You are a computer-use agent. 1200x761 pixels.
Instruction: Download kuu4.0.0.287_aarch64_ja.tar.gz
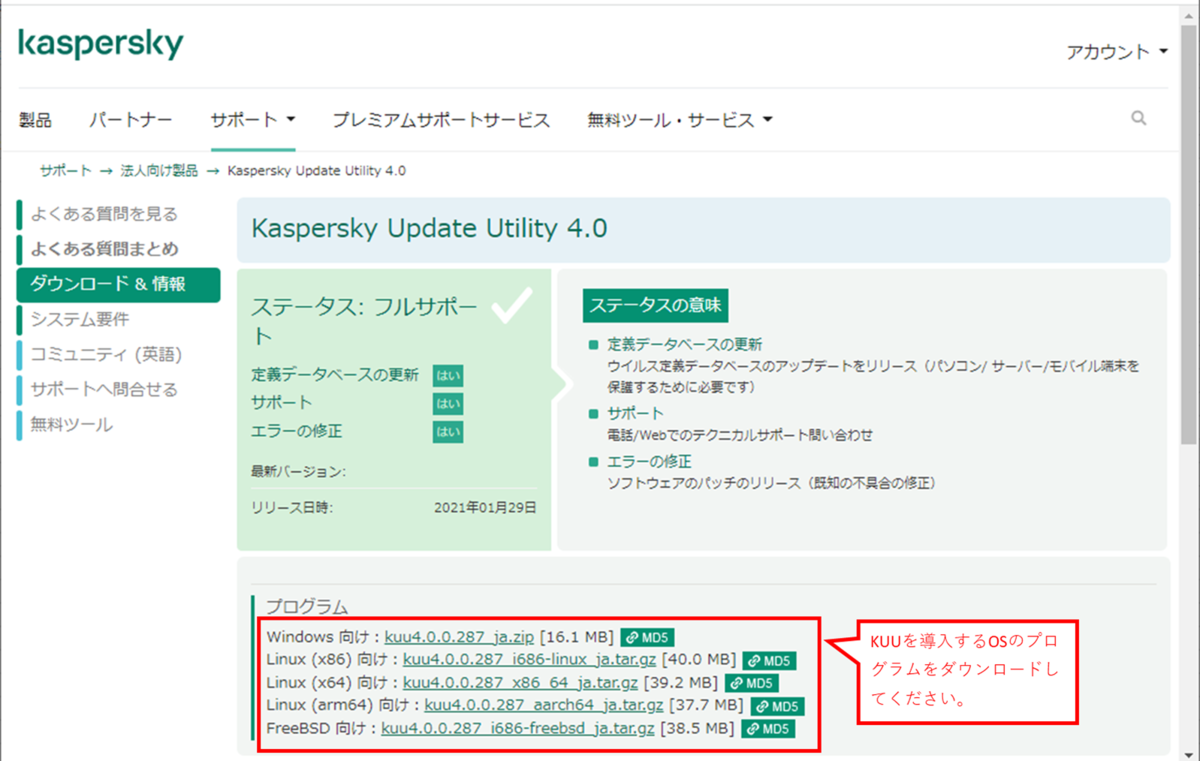tap(544, 706)
